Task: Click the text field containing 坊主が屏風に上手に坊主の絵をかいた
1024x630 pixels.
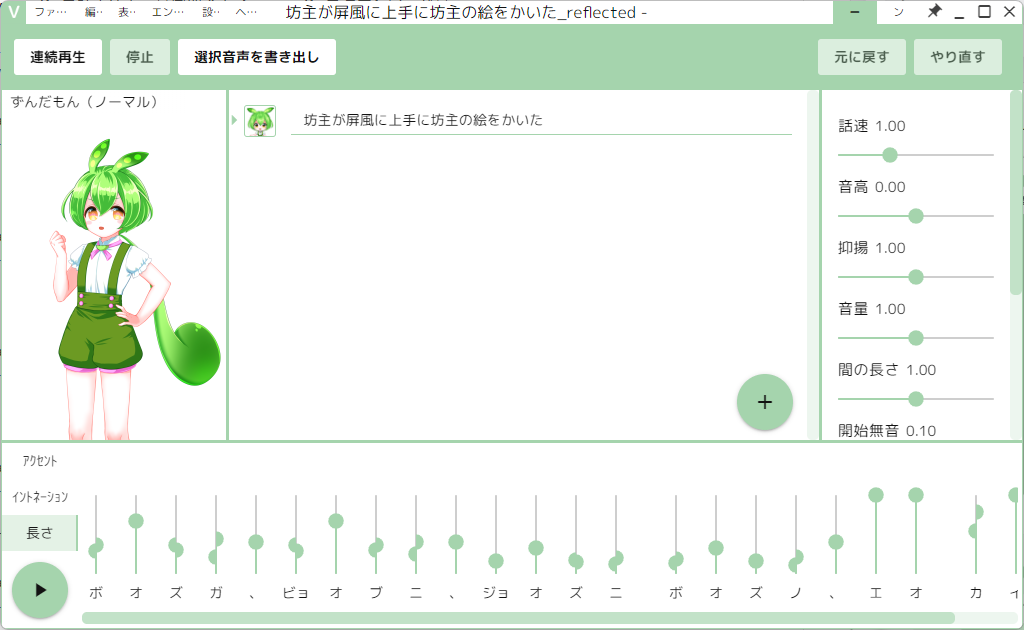Action: pyautogui.click(x=541, y=120)
